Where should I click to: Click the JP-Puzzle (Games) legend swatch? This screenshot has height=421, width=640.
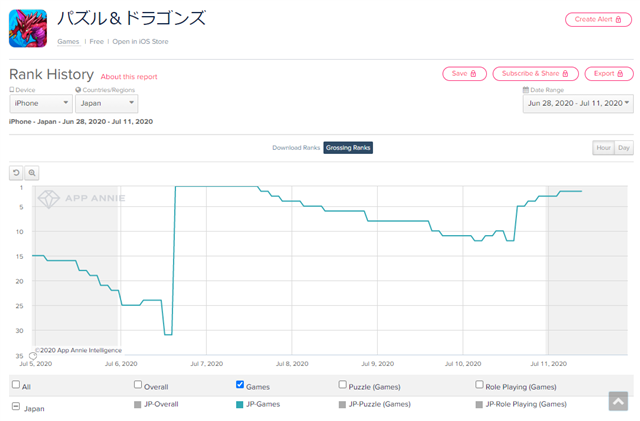tap(342, 405)
